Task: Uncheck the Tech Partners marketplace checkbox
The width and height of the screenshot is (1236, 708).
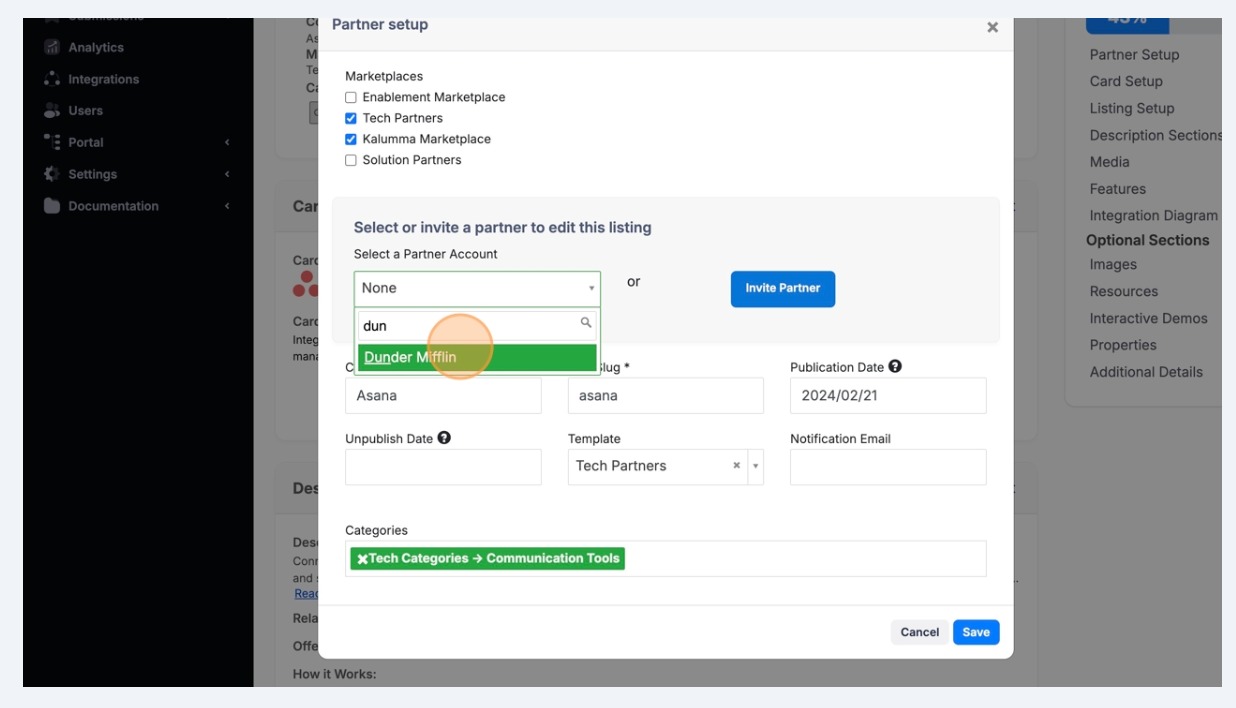Action: 351,118
